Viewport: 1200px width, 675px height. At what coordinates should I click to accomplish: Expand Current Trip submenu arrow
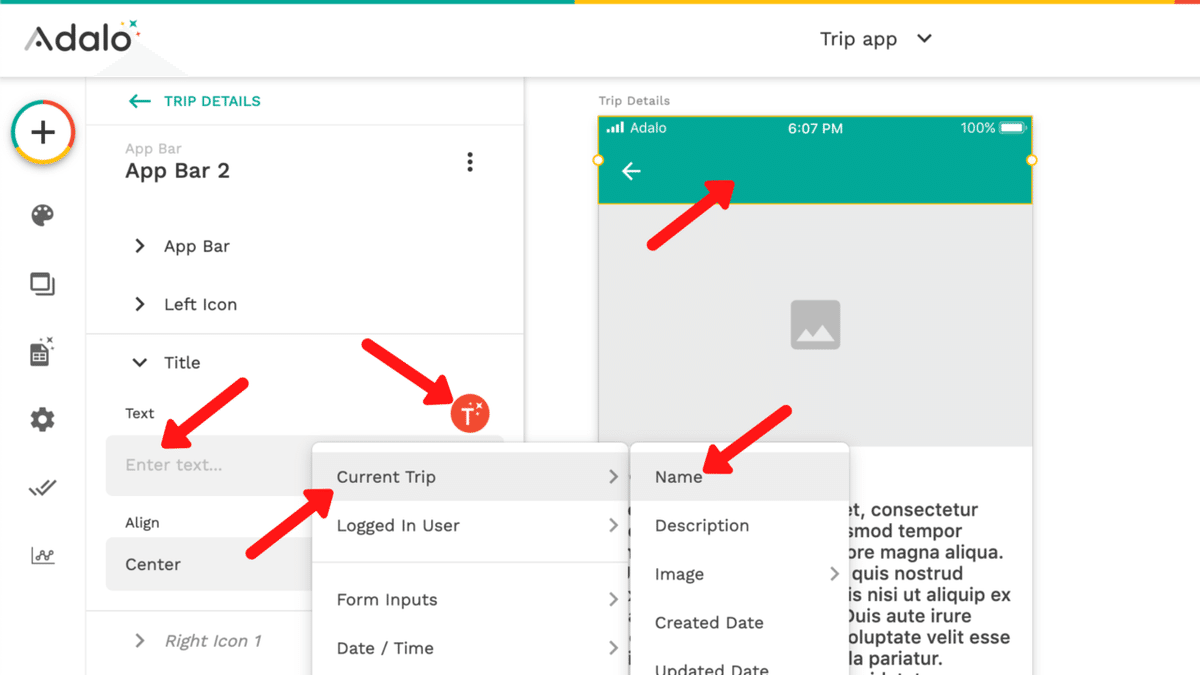(613, 477)
